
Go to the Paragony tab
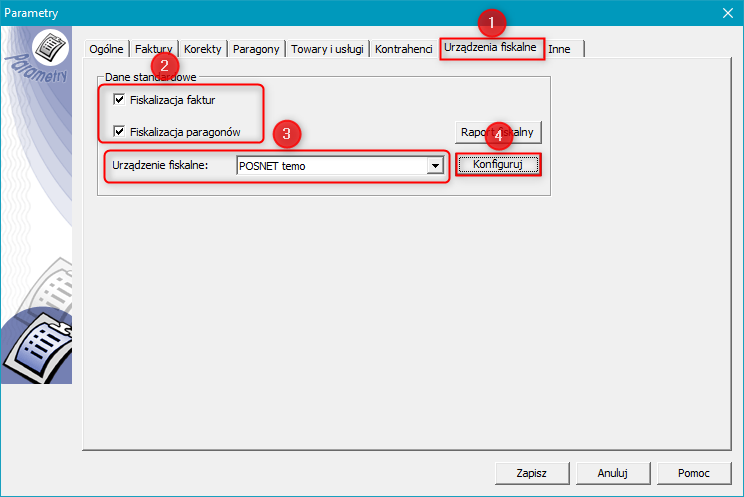(x=256, y=49)
